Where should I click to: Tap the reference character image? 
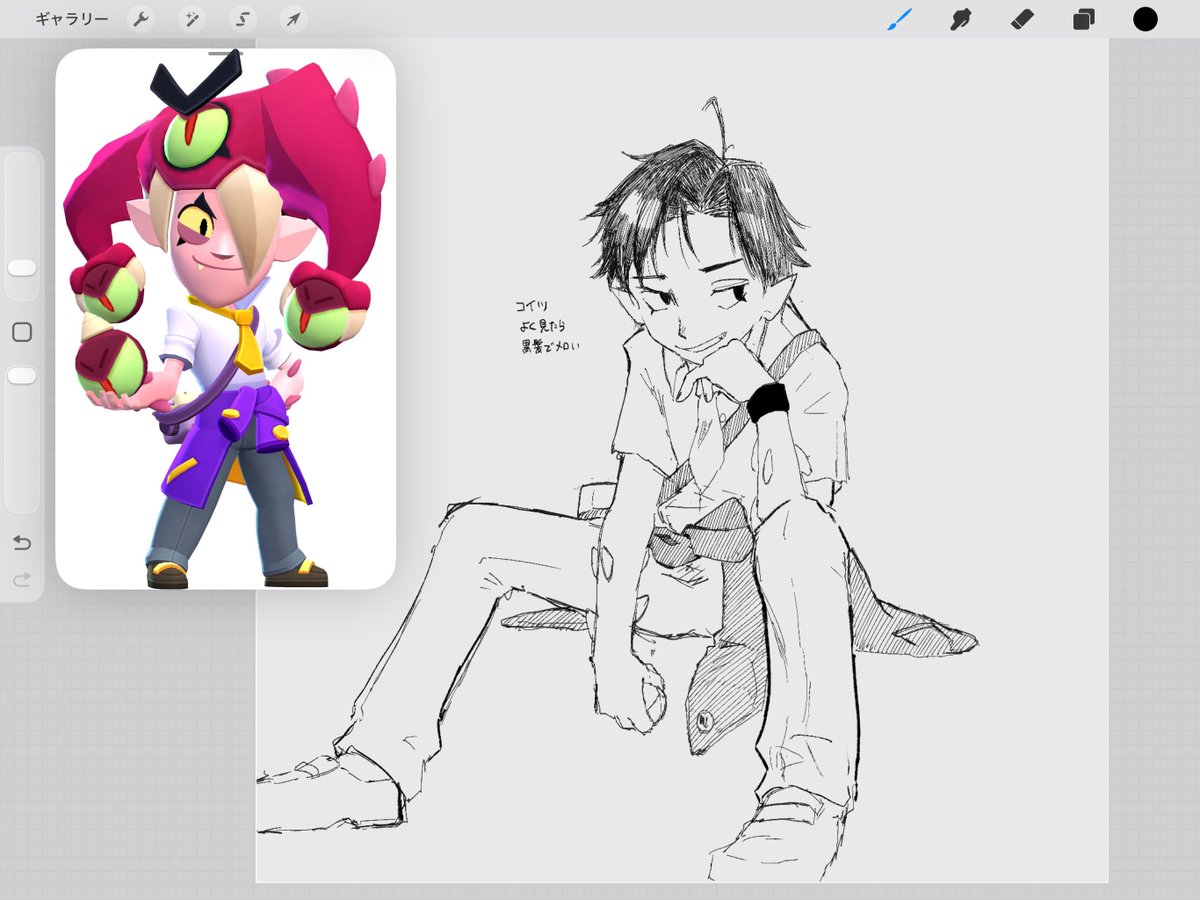tap(225, 320)
